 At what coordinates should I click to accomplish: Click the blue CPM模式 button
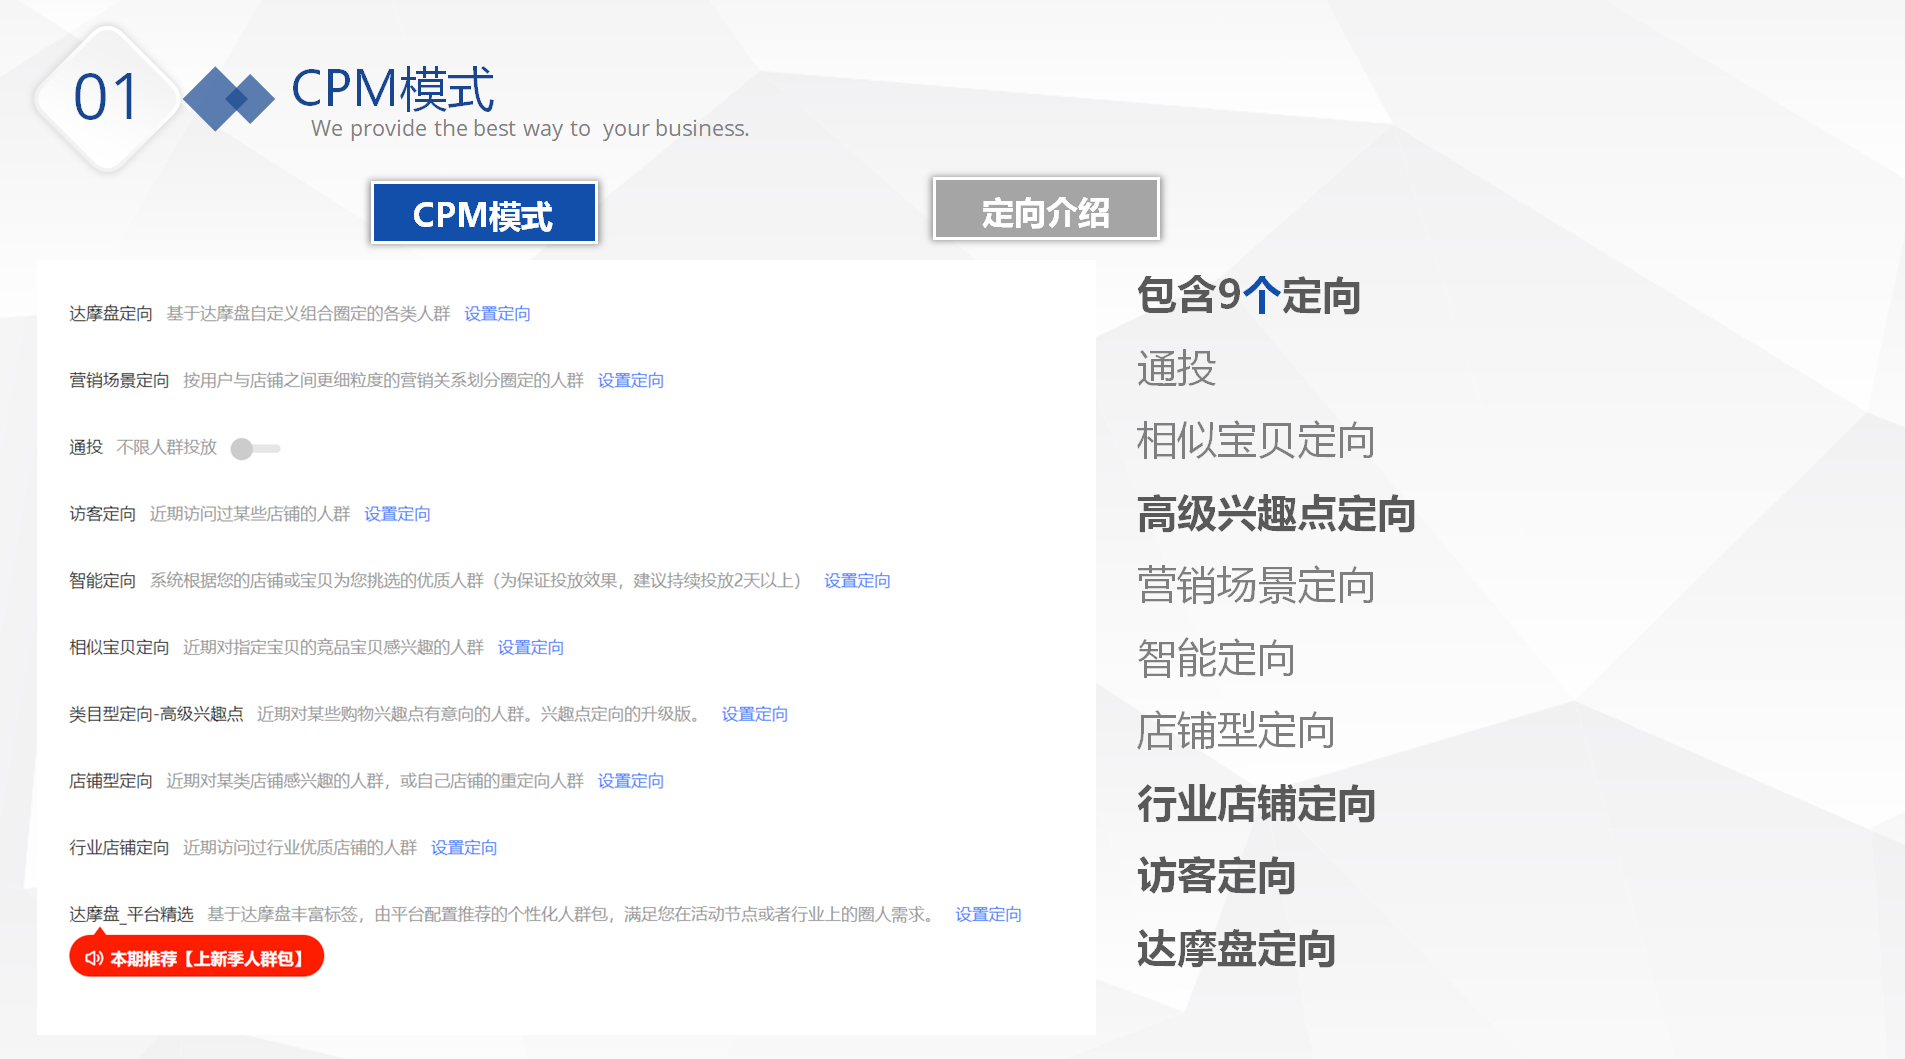[x=484, y=213]
